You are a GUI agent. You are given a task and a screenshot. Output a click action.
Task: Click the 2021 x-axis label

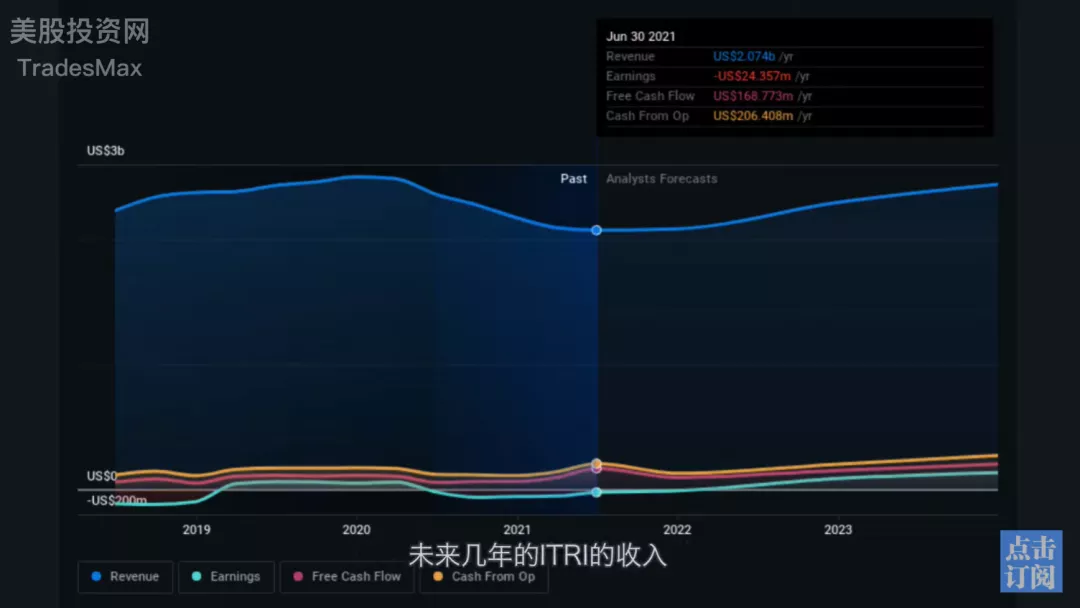coord(517,530)
